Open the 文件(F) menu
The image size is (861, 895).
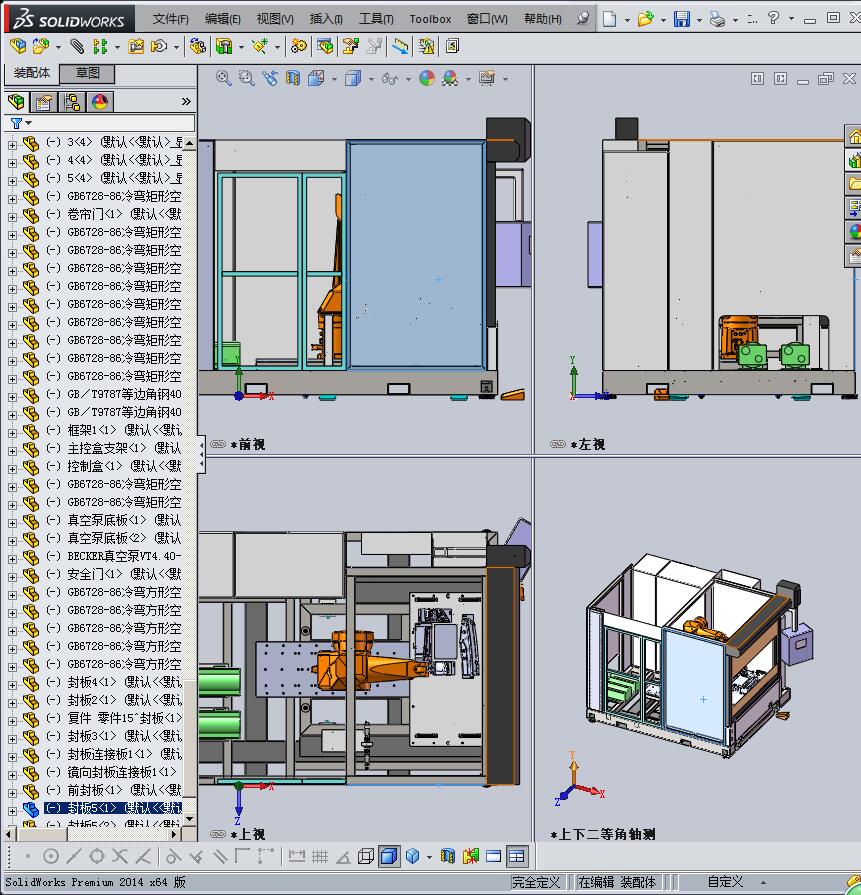click(171, 19)
